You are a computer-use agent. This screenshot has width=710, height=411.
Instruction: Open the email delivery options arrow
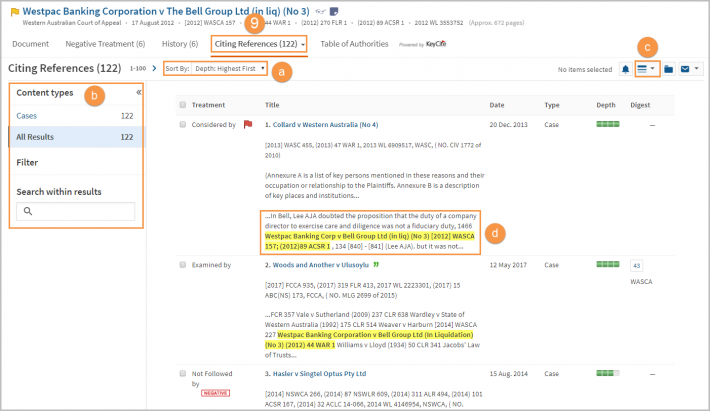coord(696,69)
